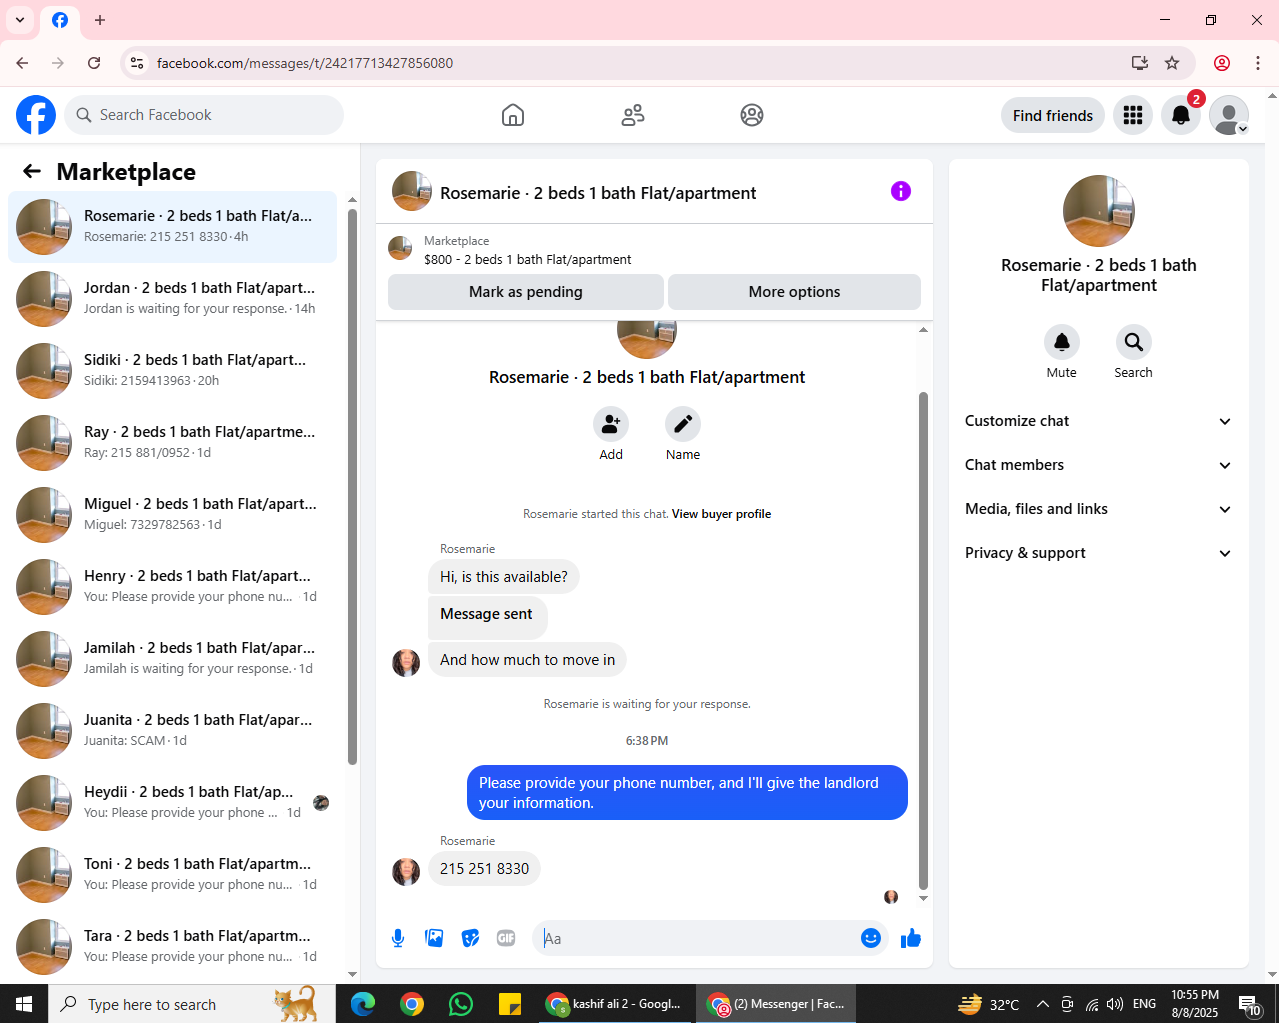Open the Miguel conversation
Image resolution: width=1279 pixels, height=1023 pixels.
[x=173, y=515]
